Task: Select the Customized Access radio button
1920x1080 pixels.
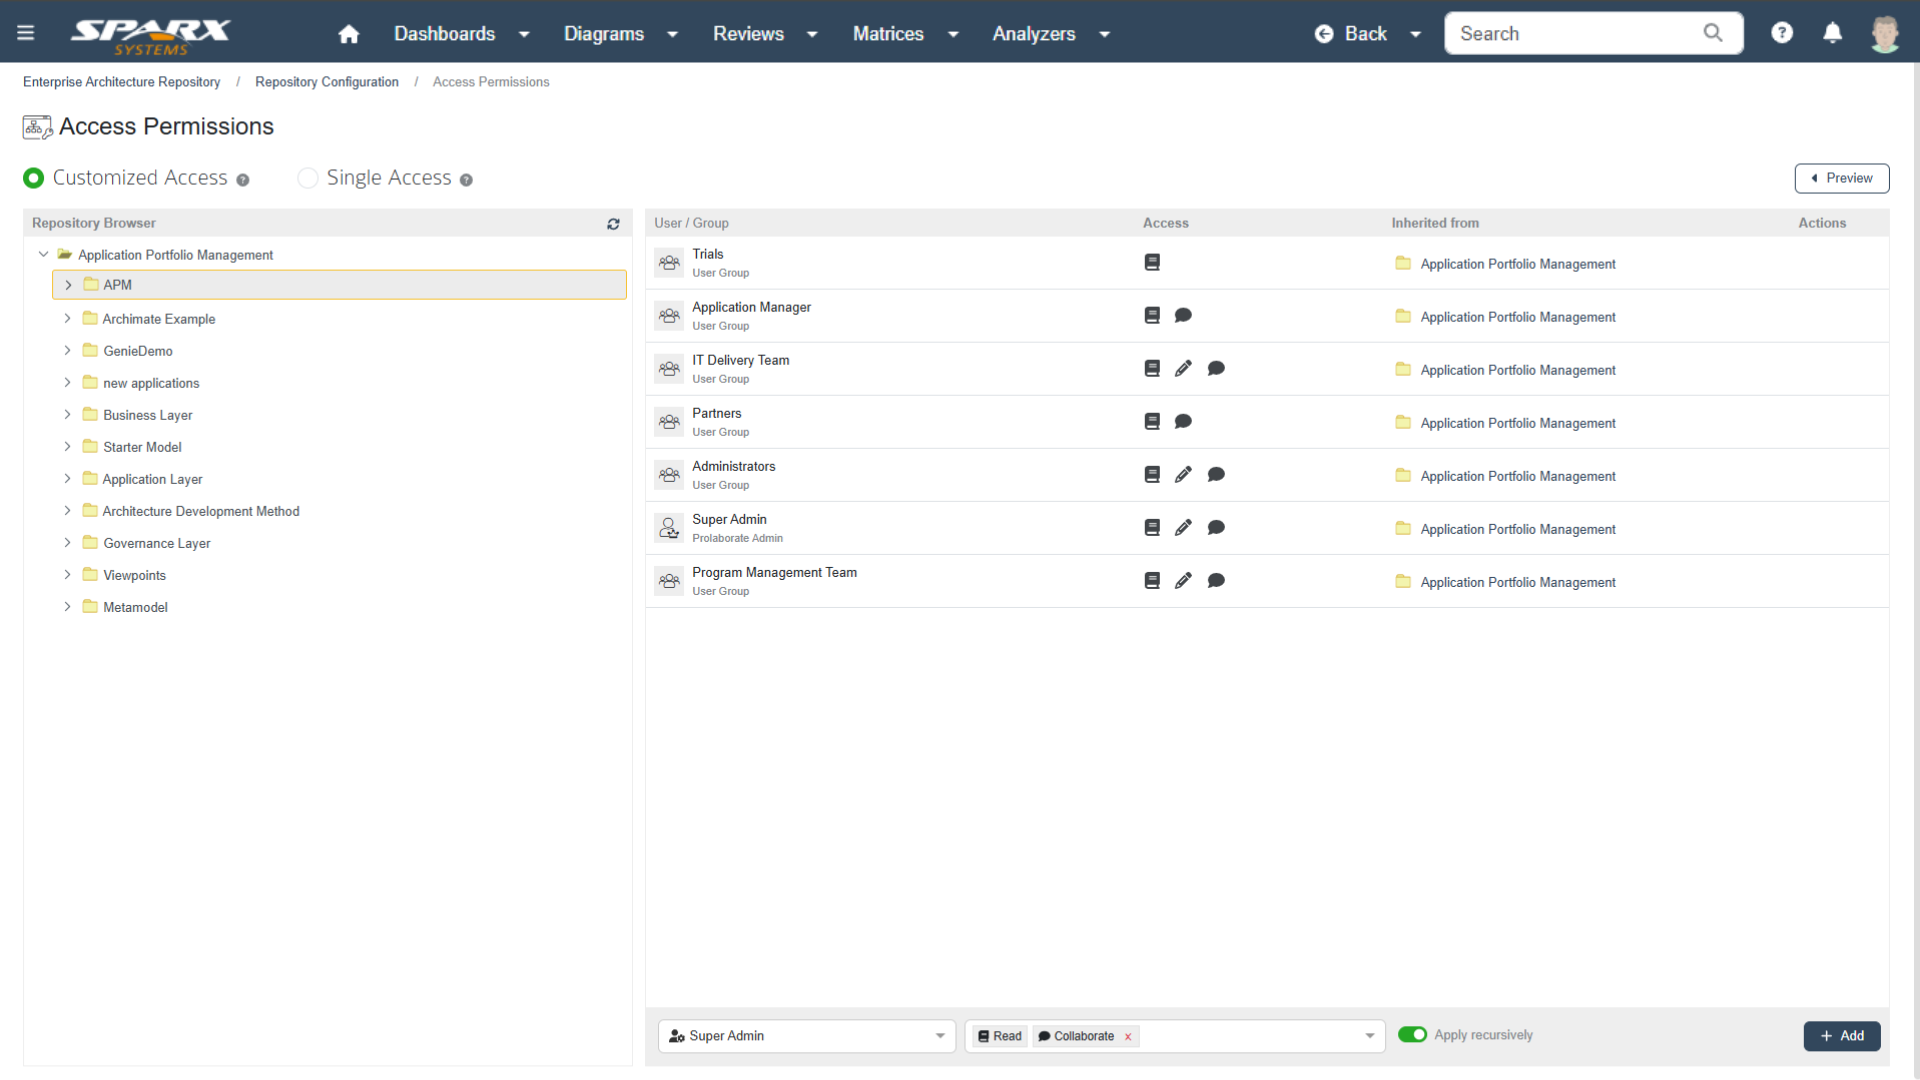Action: click(x=34, y=178)
